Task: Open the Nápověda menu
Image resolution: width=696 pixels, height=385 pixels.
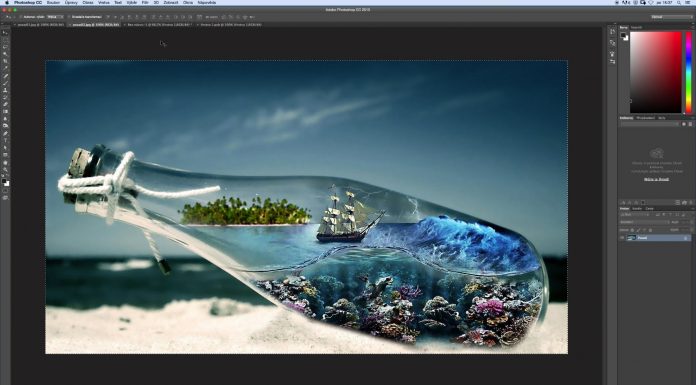Action: click(207, 3)
